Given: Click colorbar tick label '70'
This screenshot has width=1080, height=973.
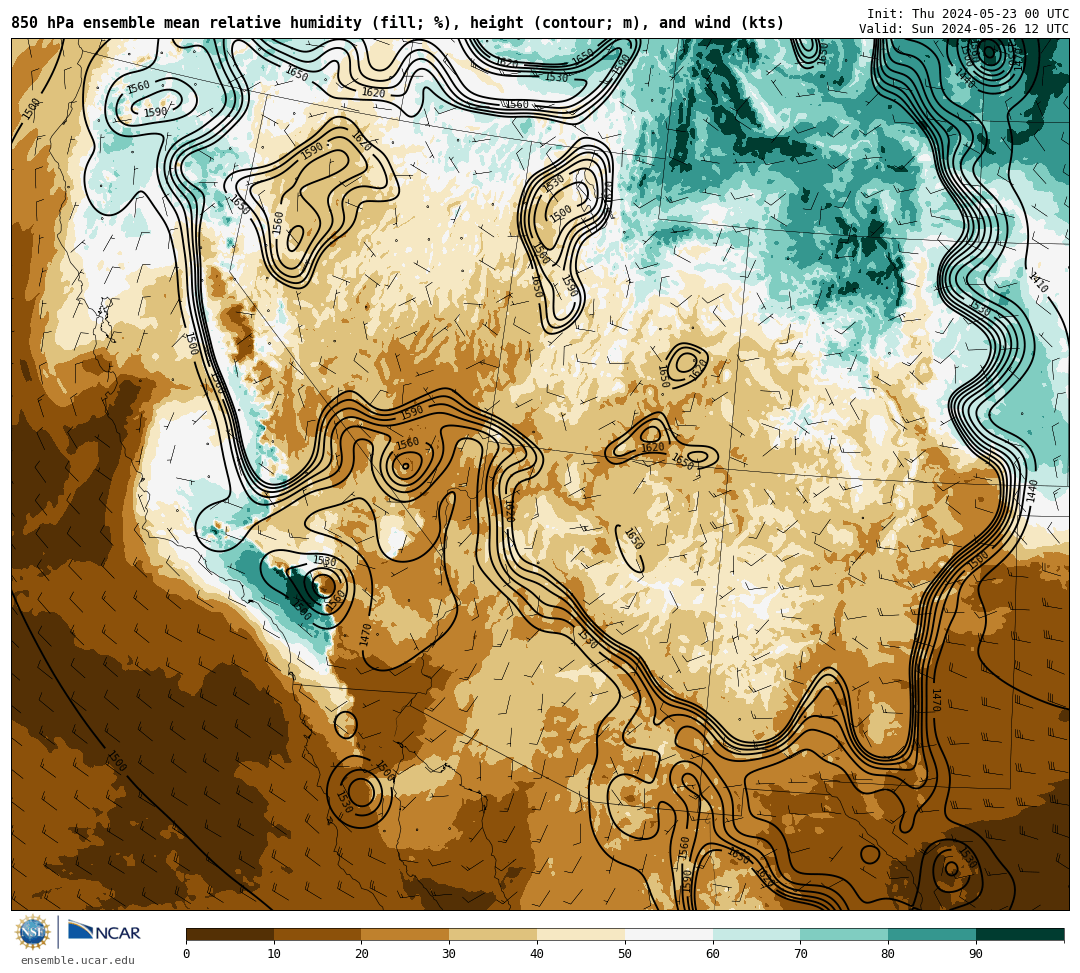Looking at the screenshot, I should (800, 954).
